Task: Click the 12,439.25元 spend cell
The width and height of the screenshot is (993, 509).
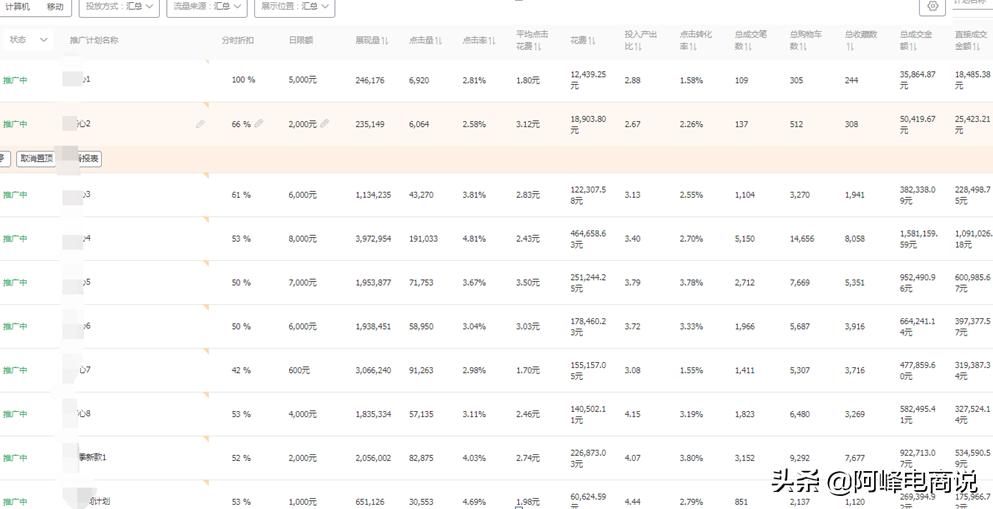Action: pyautogui.click(x=588, y=80)
